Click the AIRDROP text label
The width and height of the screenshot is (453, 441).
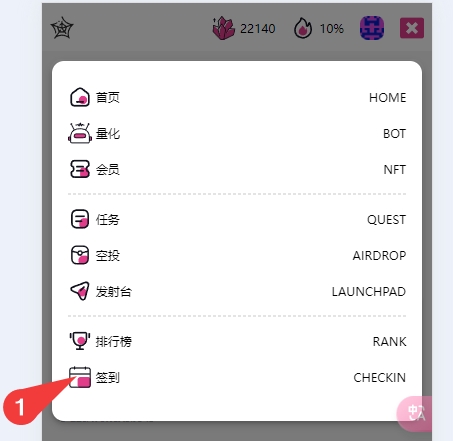coord(379,256)
